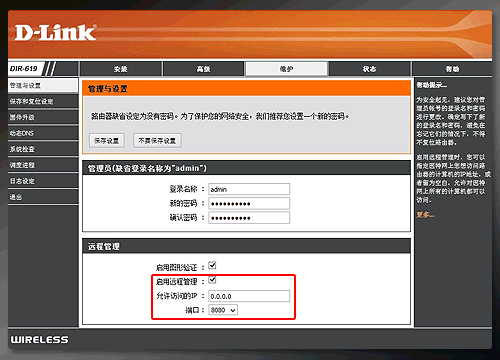500x360 pixels.
Task: Click the 远程管理 section header
Action: [x=246, y=246]
